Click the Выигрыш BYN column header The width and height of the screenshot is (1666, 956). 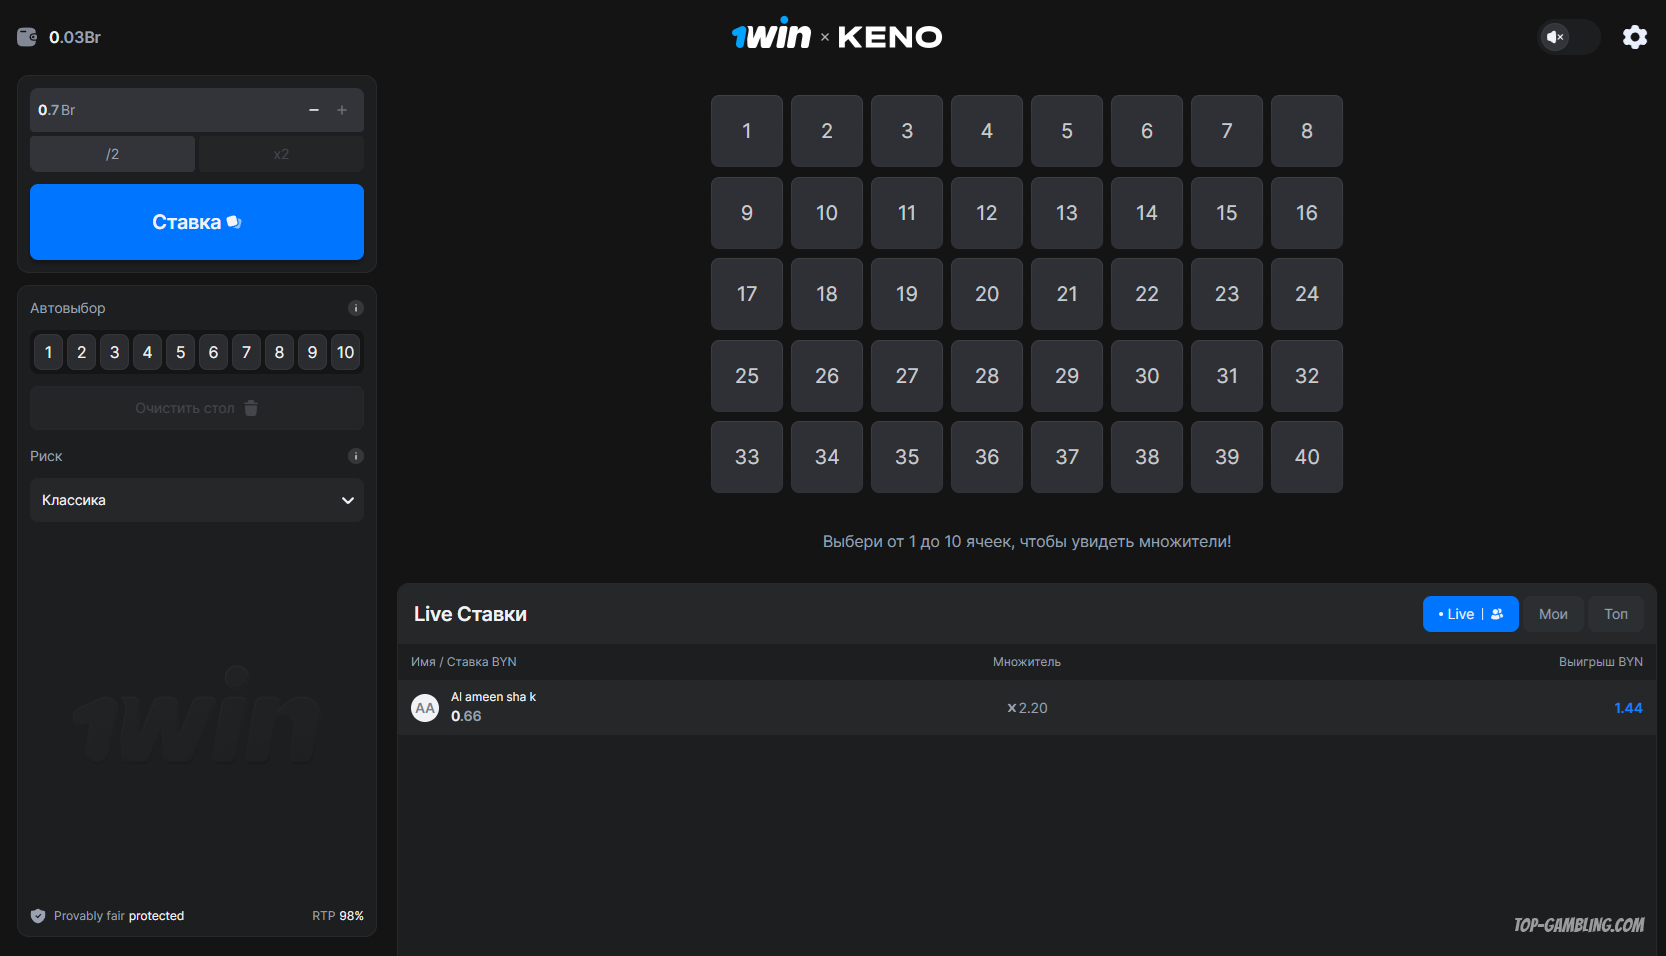(1600, 662)
